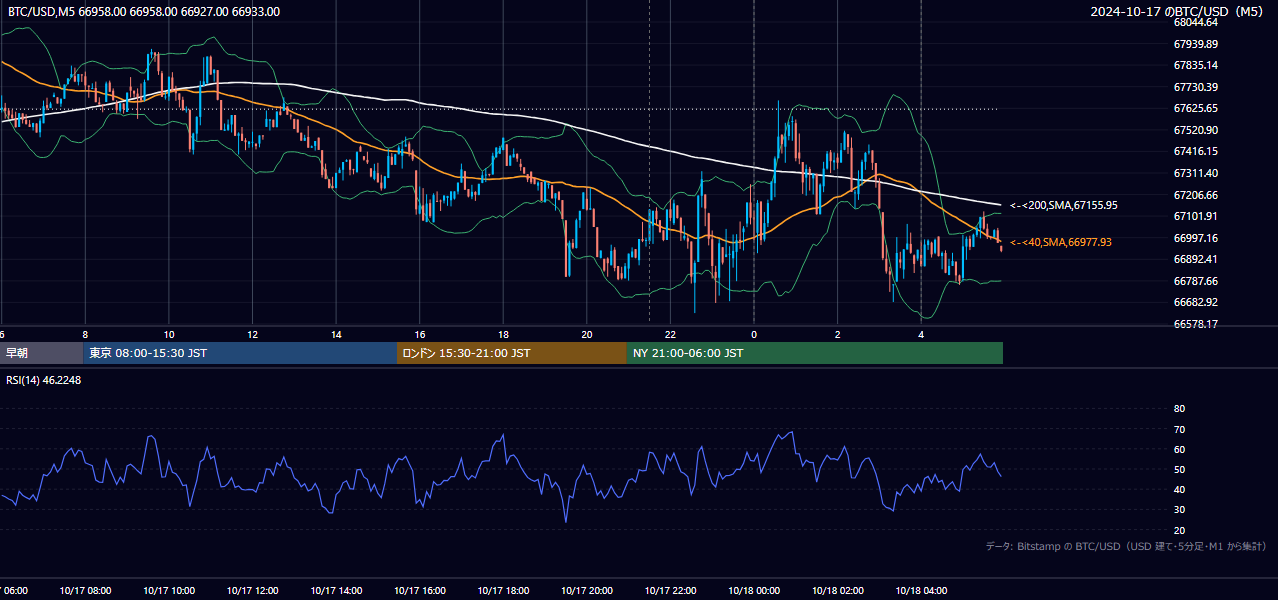The image size is (1278, 600).
Task: Click the BTC/USD,M5 OHLC header text
Action: tap(144, 12)
